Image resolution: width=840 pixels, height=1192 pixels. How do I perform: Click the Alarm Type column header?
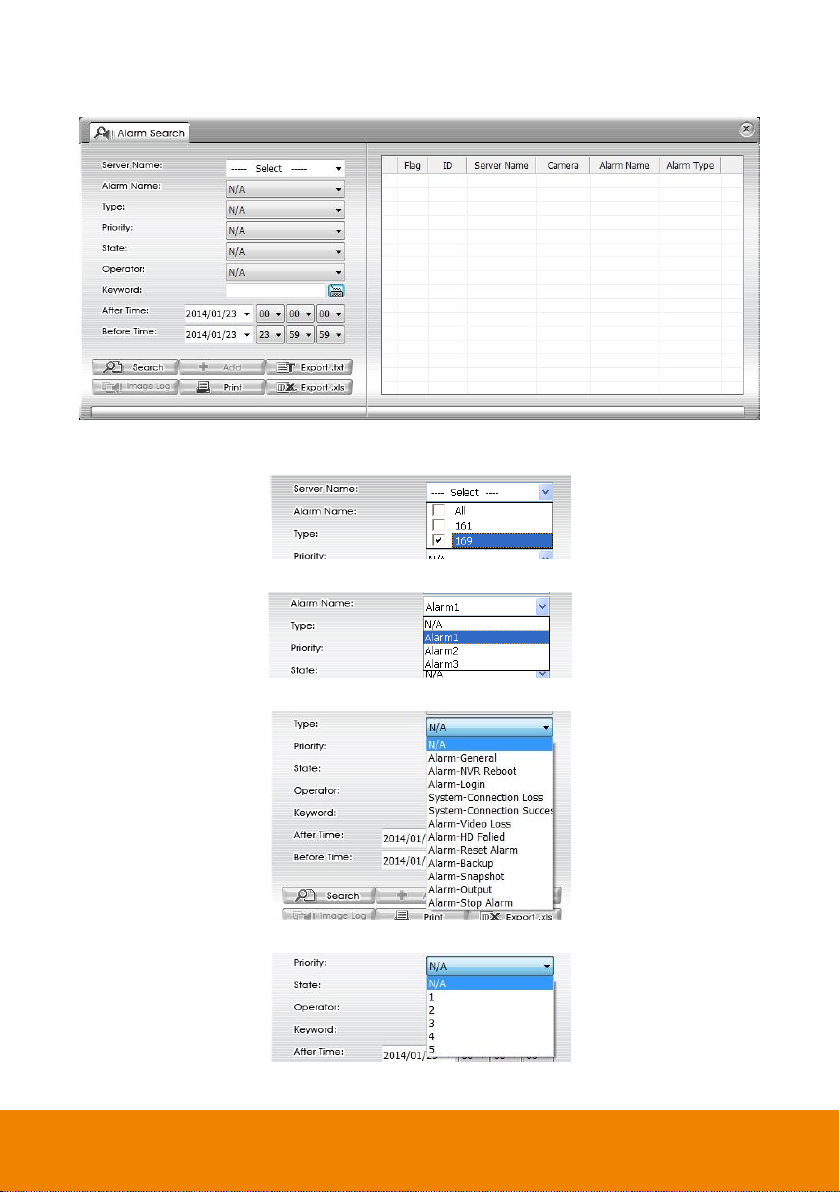pyautogui.click(x=690, y=166)
